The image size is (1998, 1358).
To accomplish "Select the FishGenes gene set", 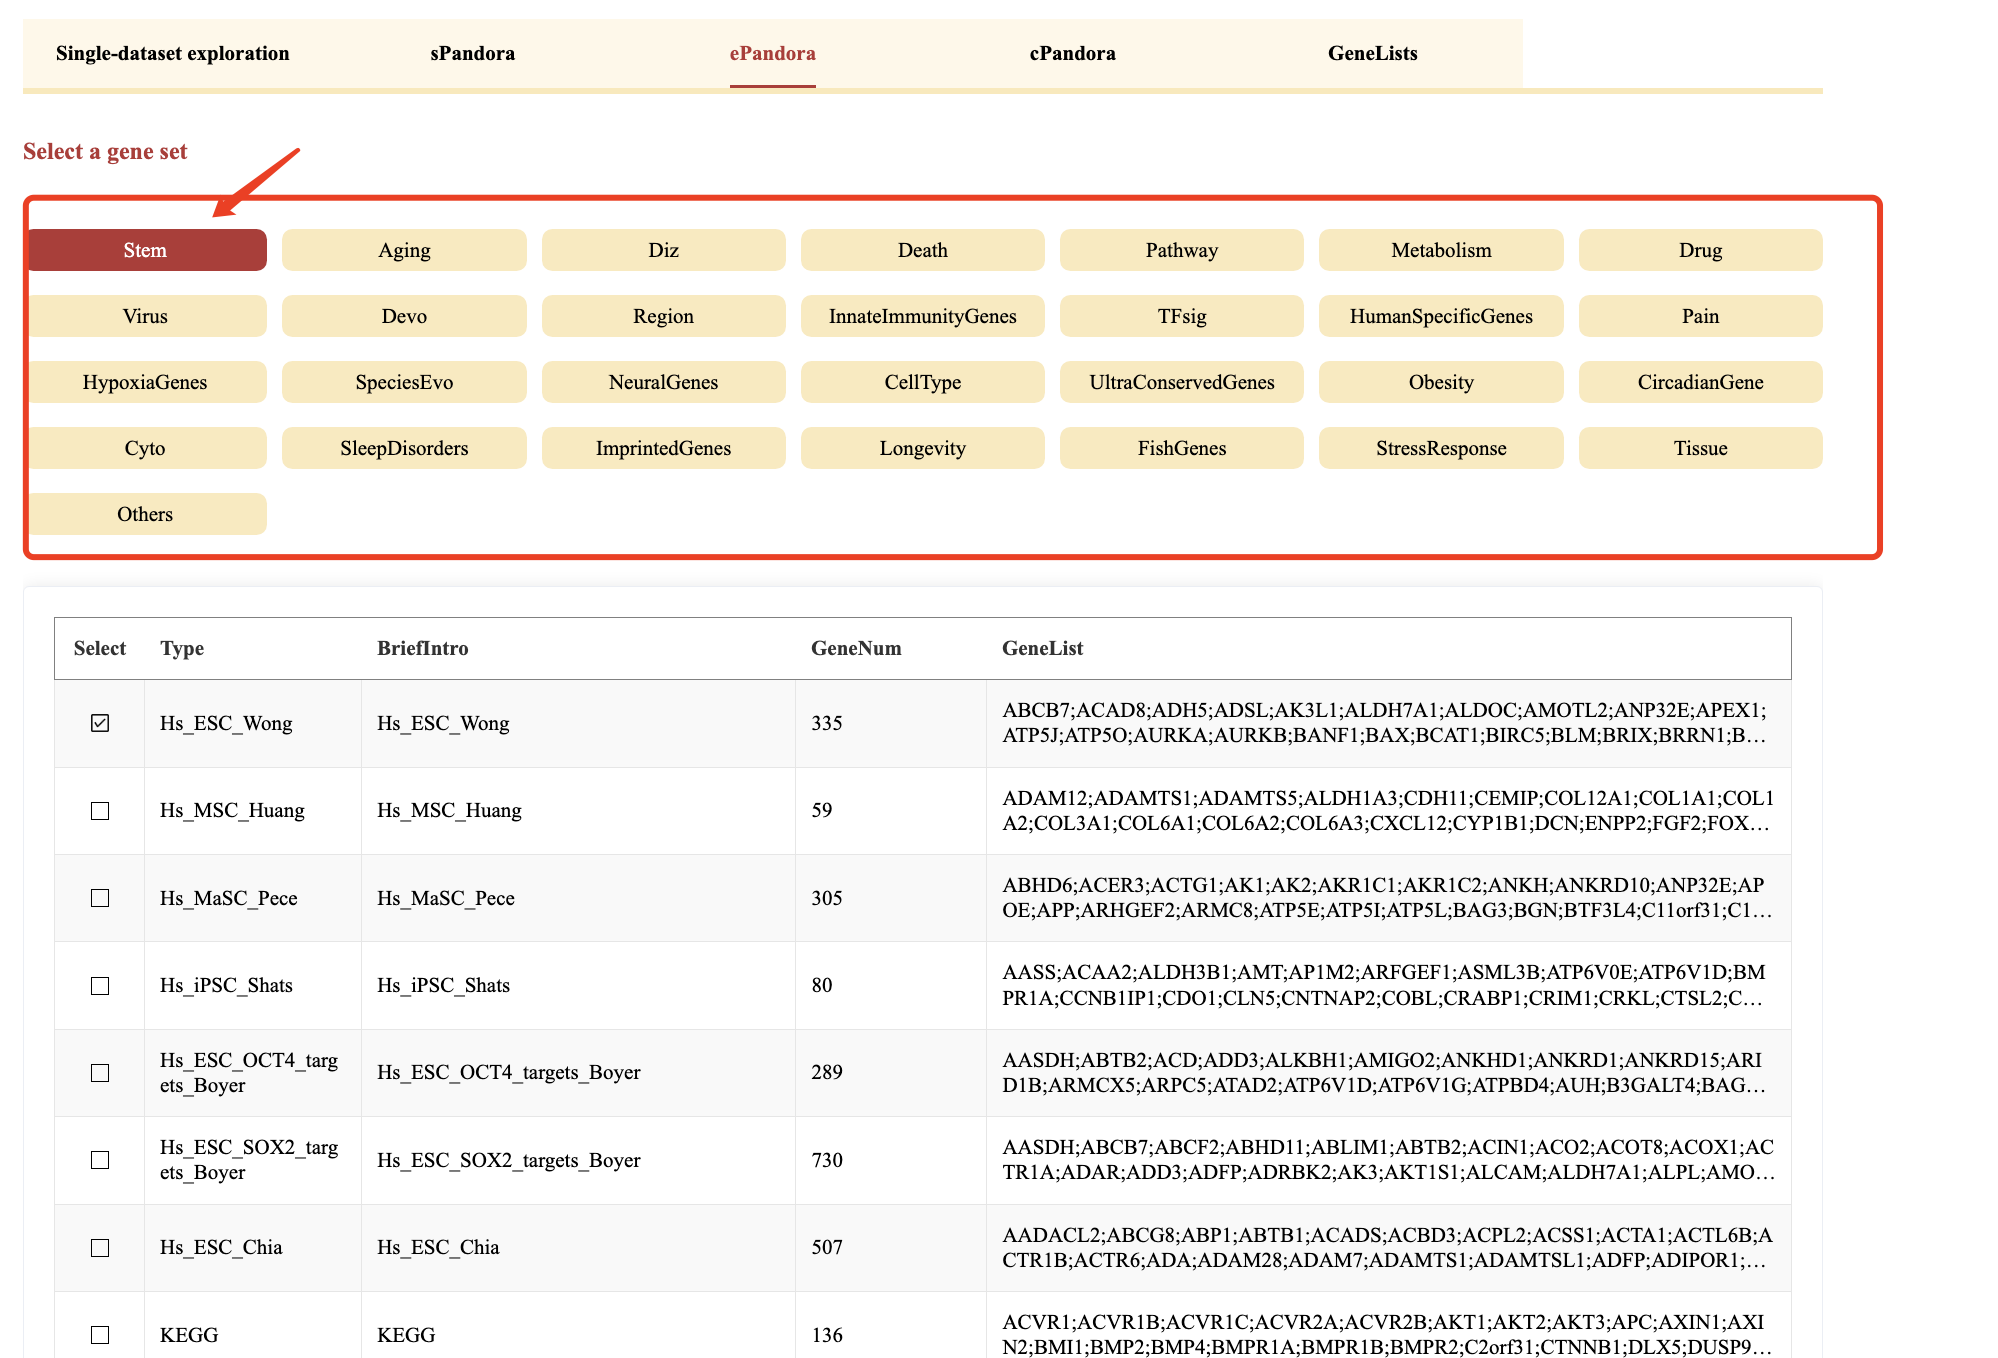I will click(1181, 448).
